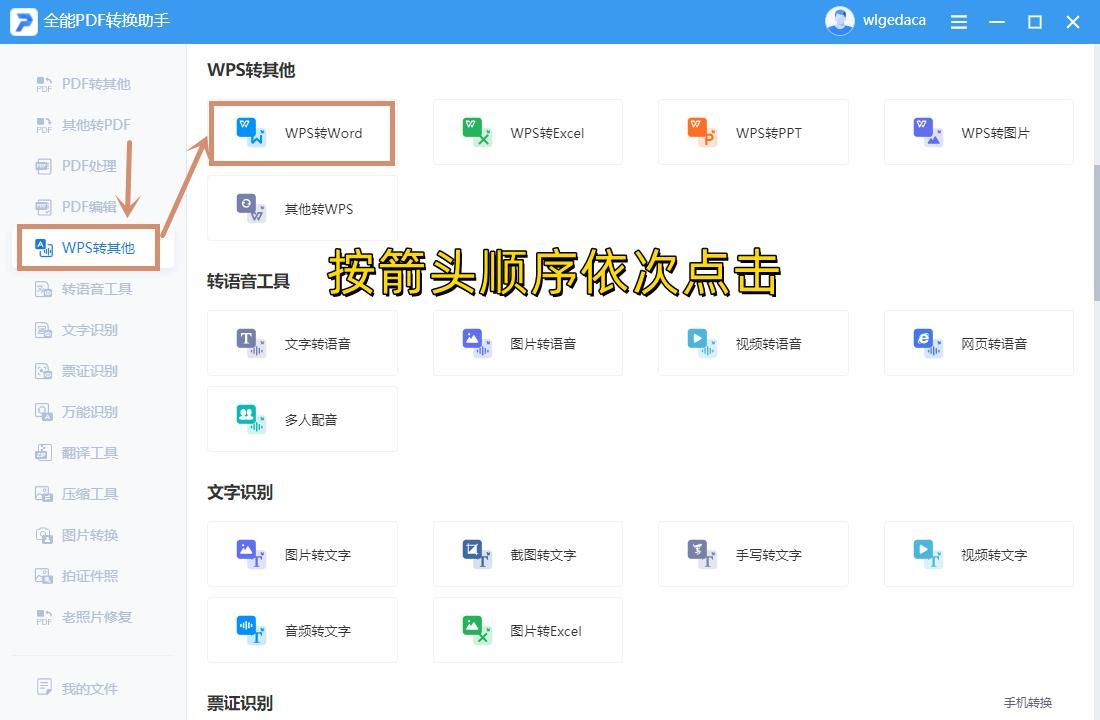
Task: Open 拍证件照 in the sidebar
Action: [76, 576]
